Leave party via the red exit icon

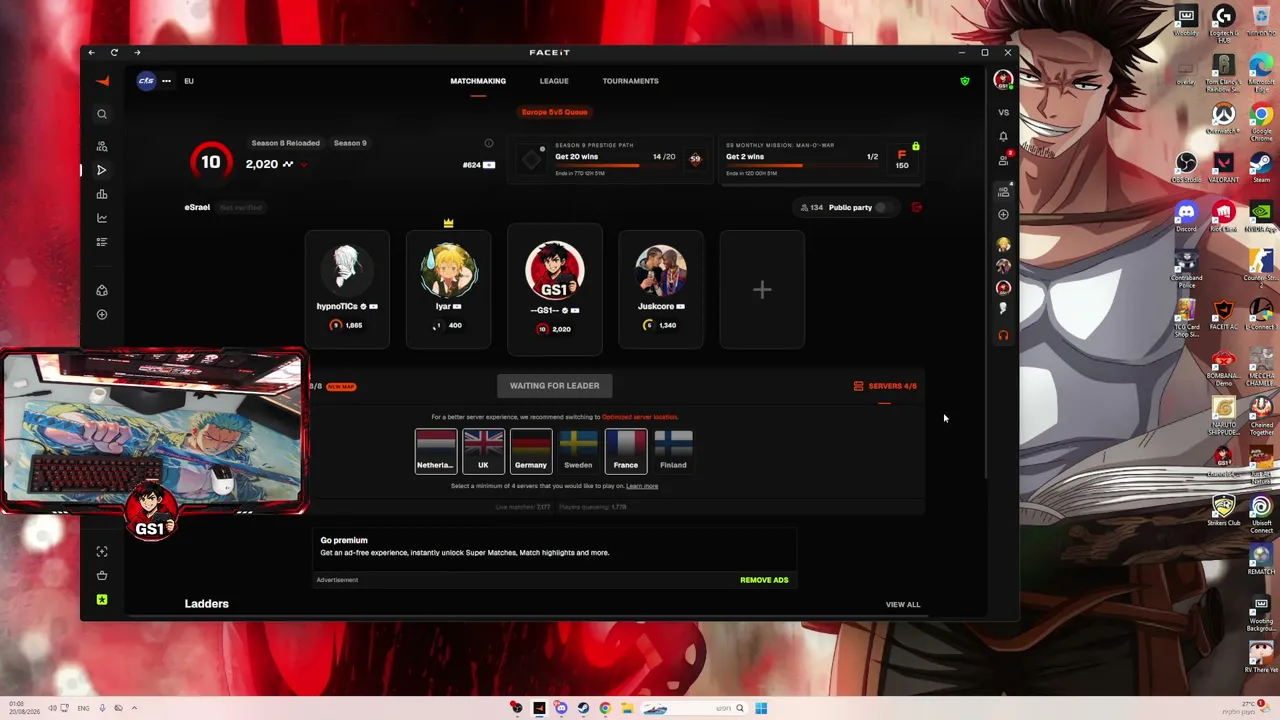pyautogui.click(x=917, y=208)
